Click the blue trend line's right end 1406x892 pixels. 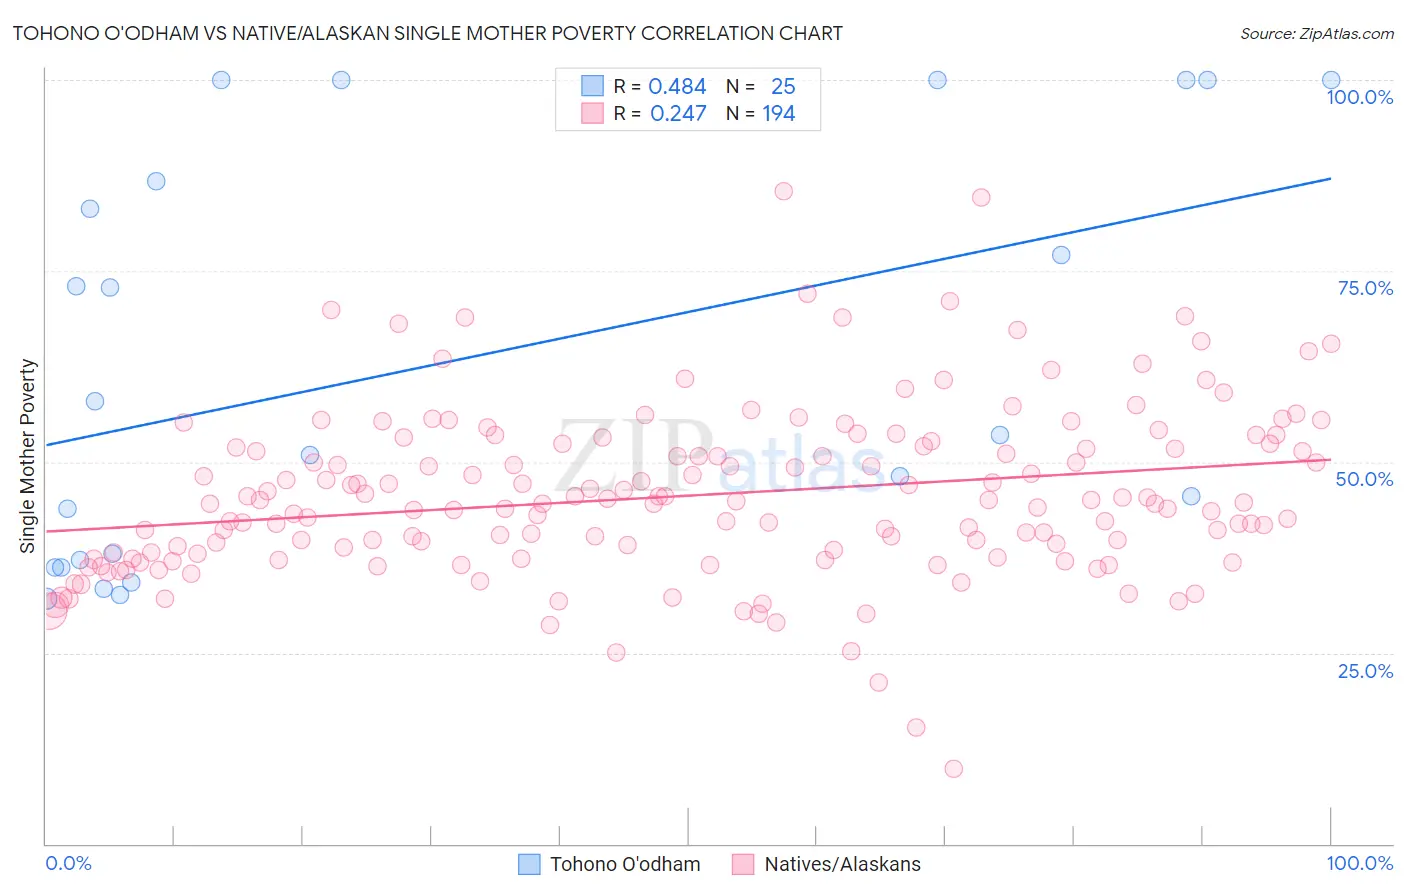pos(1330,178)
